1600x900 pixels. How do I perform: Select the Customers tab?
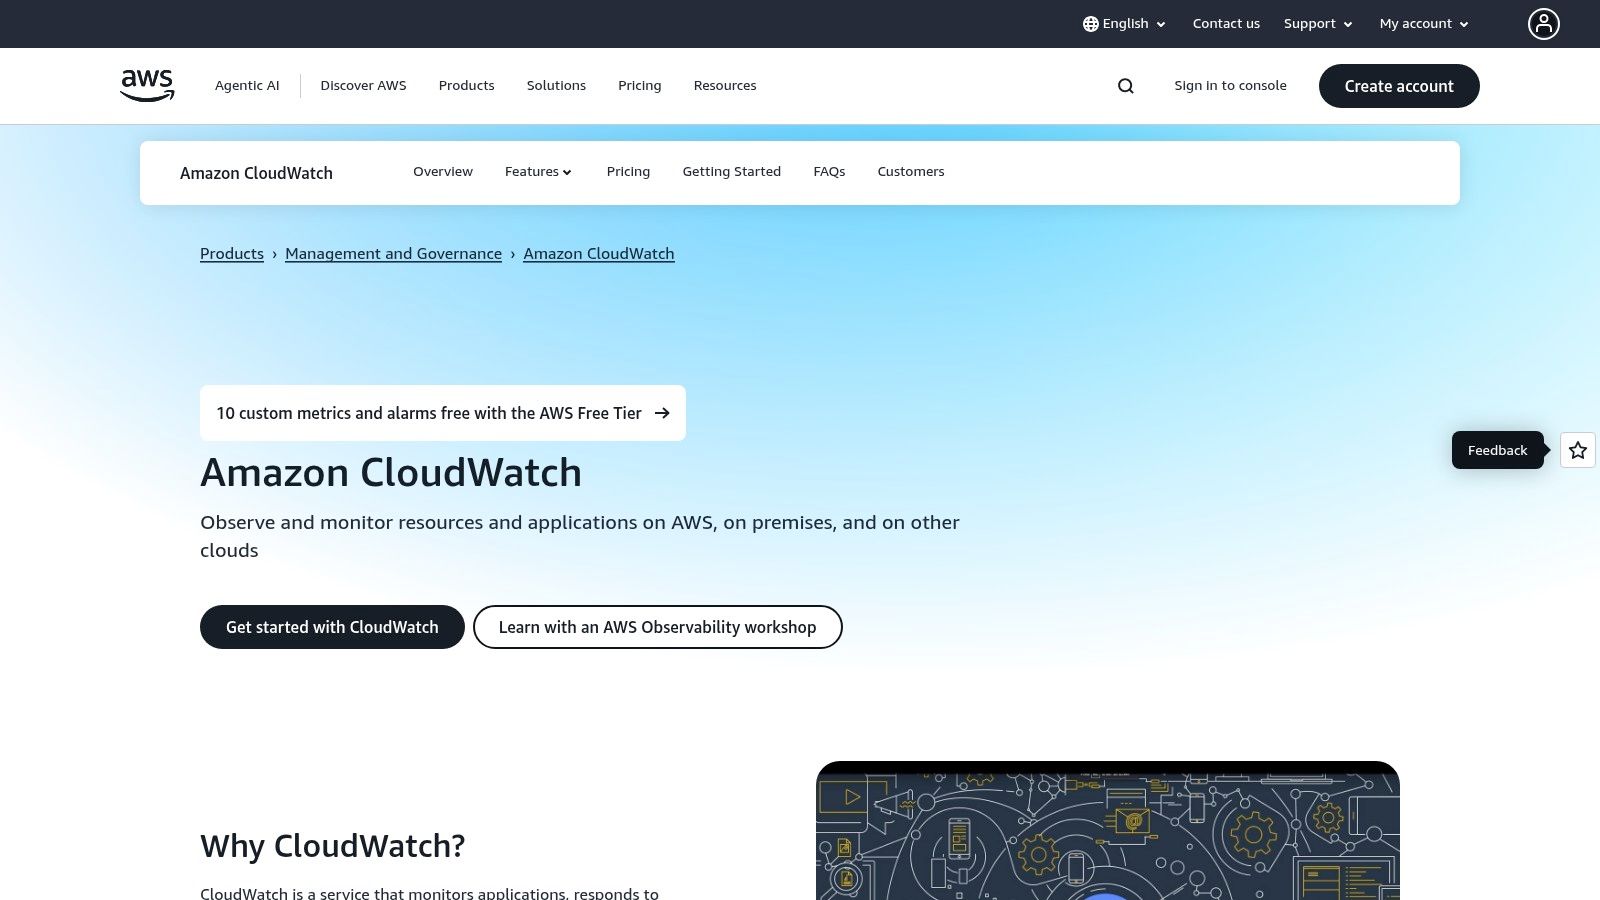tap(910, 171)
